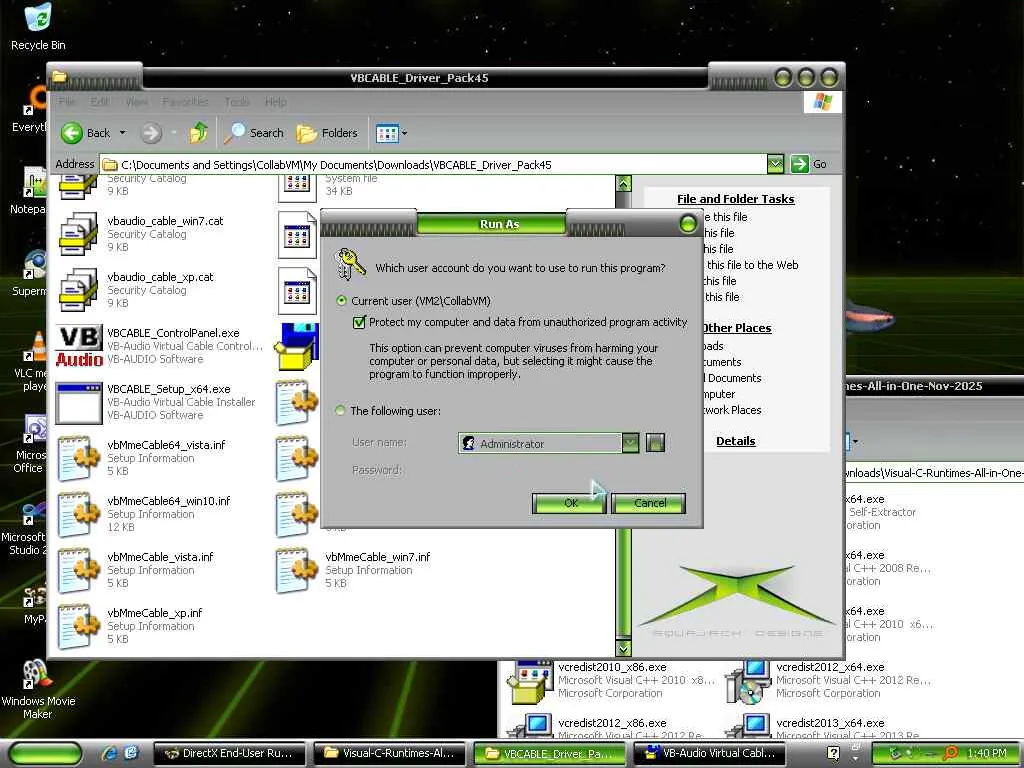This screenshot has height=768, width=1024.
Task: Collapse the Other Places panel
Action: 737,328
